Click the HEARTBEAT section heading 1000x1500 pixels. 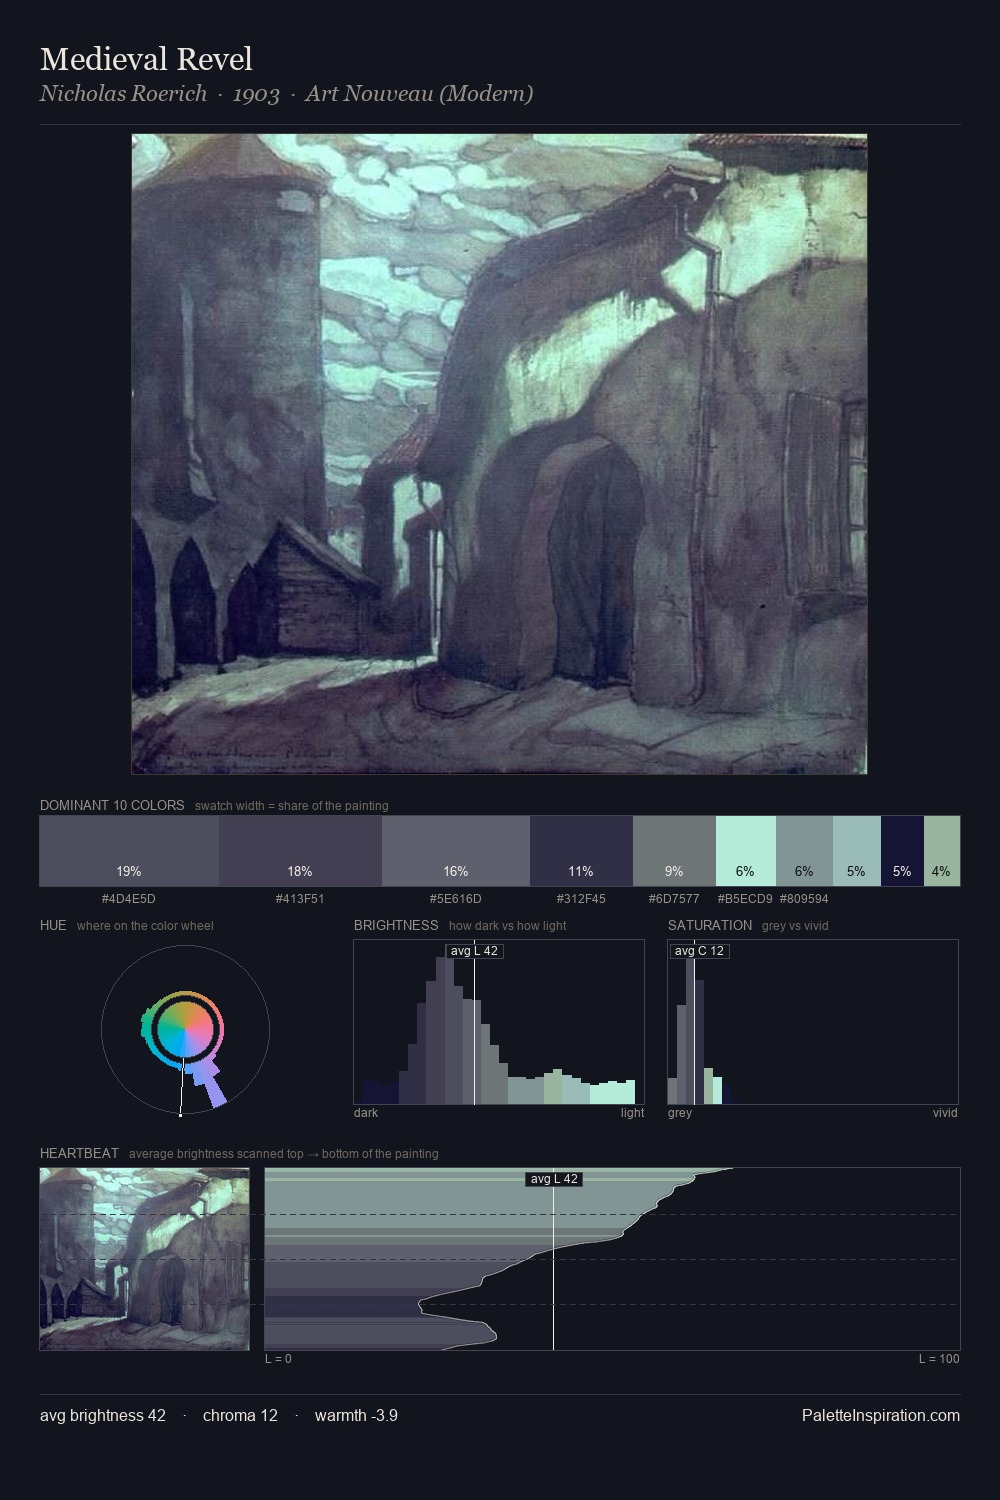coord(79,1153)
